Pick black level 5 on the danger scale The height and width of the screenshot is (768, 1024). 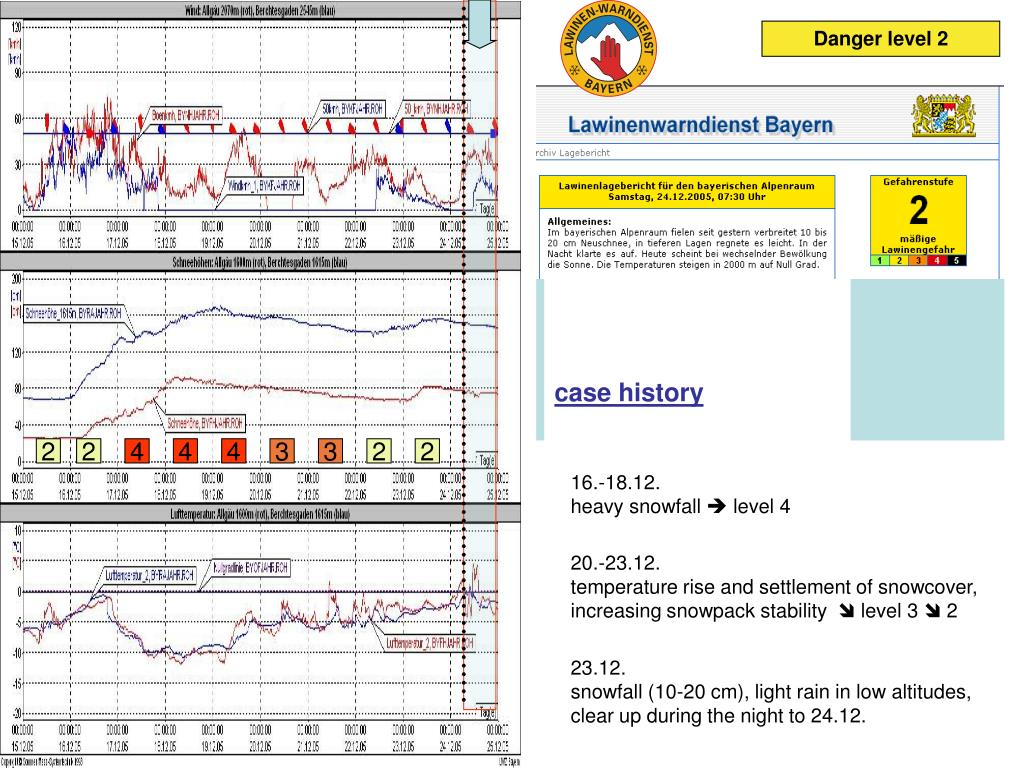click(x=956, y=261)
